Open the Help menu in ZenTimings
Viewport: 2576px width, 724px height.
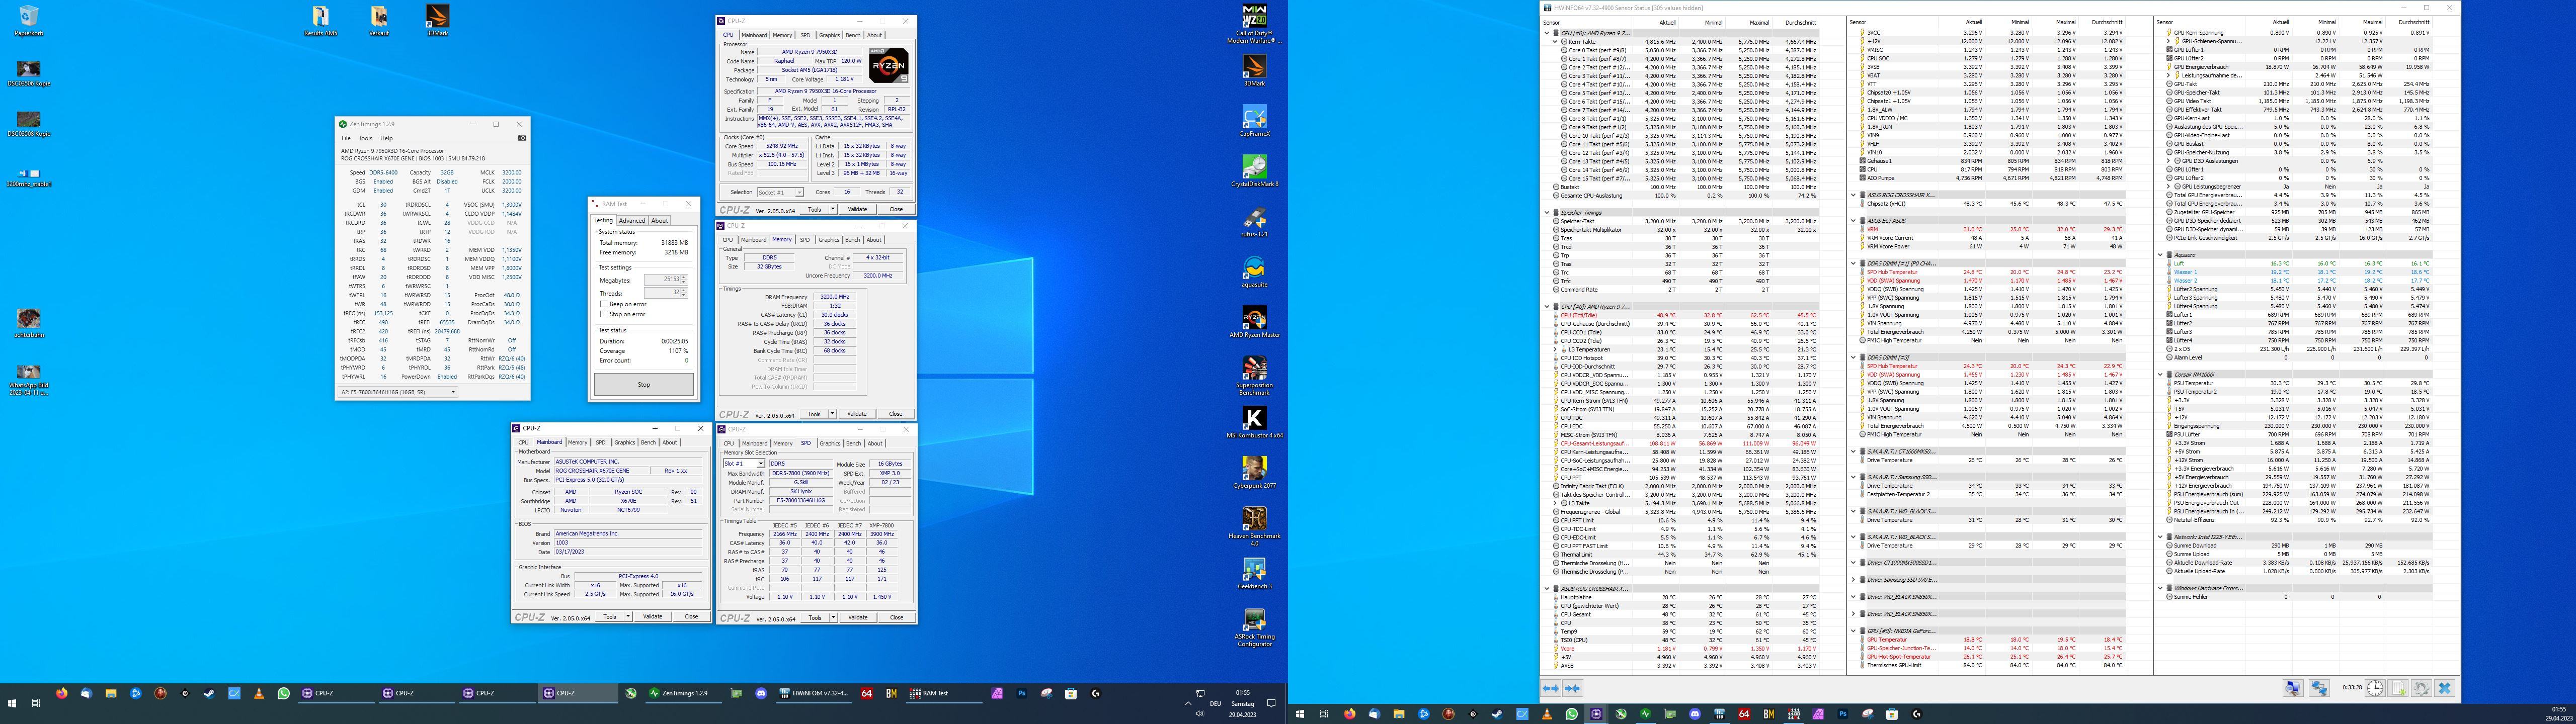coord(386,138)
